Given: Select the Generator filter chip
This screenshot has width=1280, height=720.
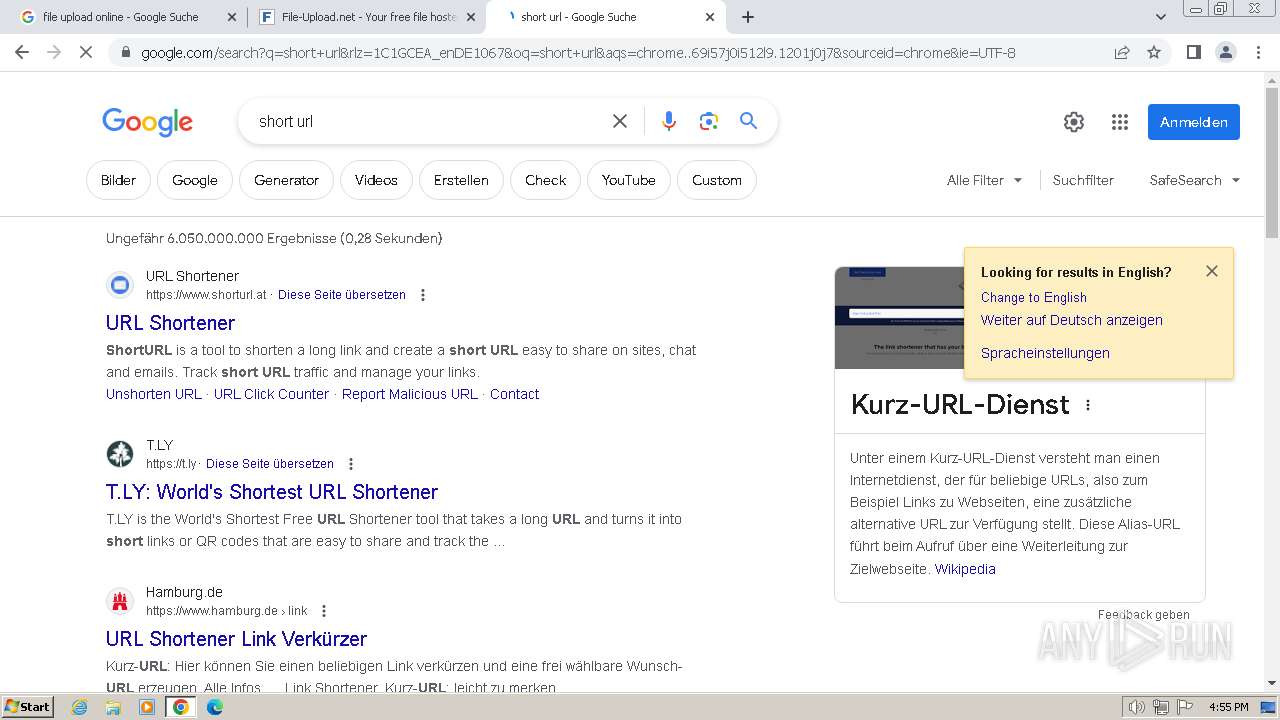Looking at the screenshot, I should (x=286, y=180).
